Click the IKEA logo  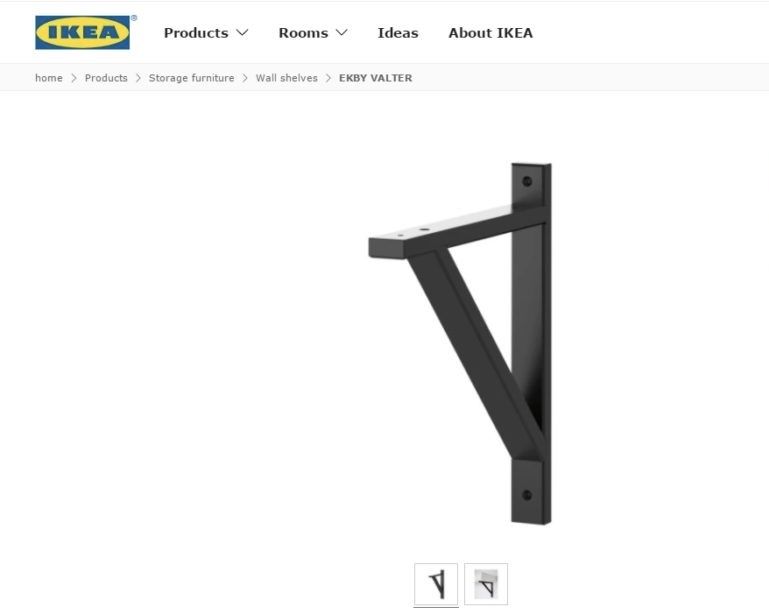click(82, 32)
